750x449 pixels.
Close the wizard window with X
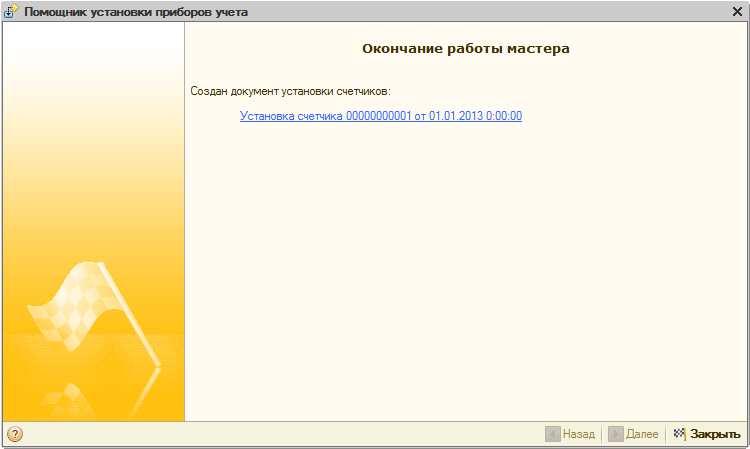(x=737, y=11)
